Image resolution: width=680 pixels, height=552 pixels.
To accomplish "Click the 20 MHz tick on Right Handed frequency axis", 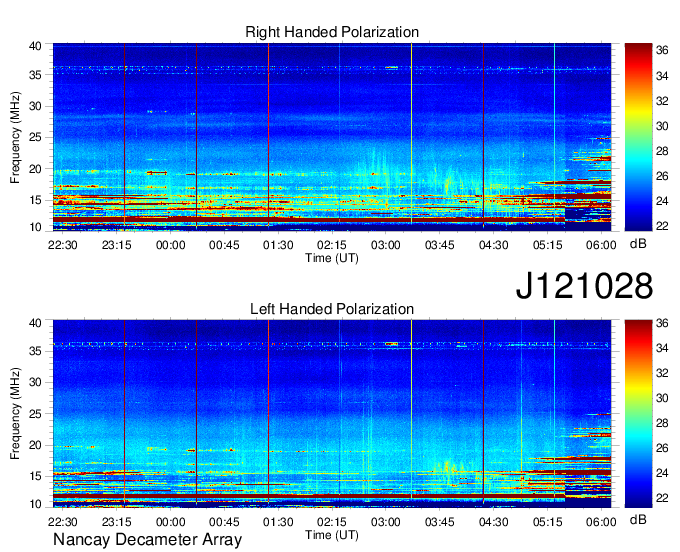I will (x=36, y=169).
